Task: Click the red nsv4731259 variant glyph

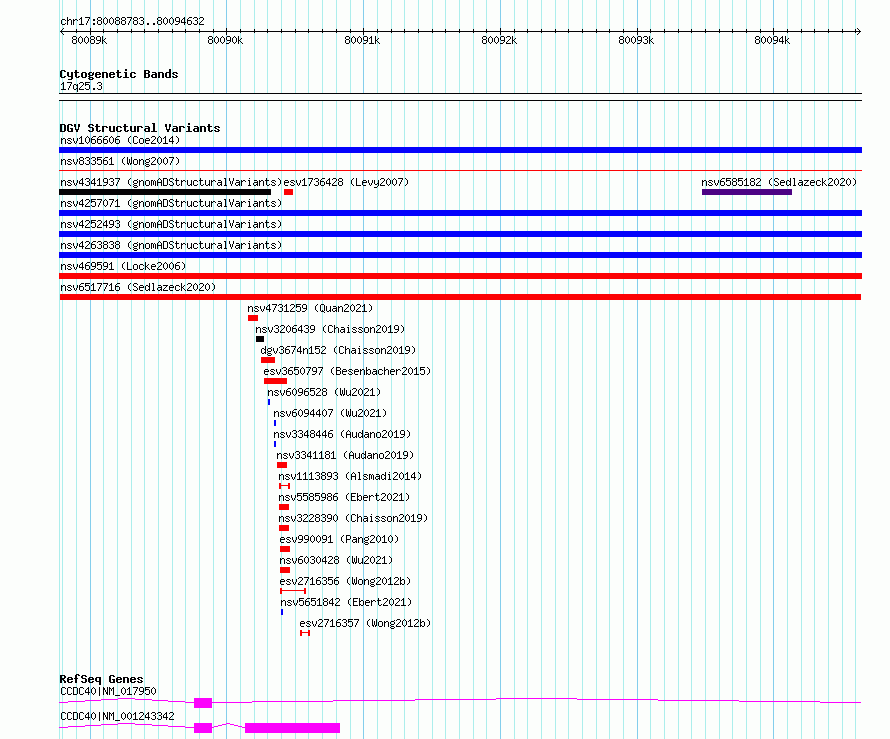Action: 253,318
